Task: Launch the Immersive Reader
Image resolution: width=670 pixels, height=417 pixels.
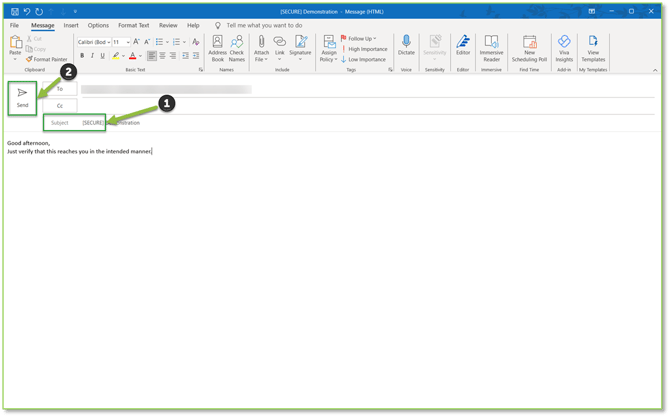Action: tap(491, 48)
